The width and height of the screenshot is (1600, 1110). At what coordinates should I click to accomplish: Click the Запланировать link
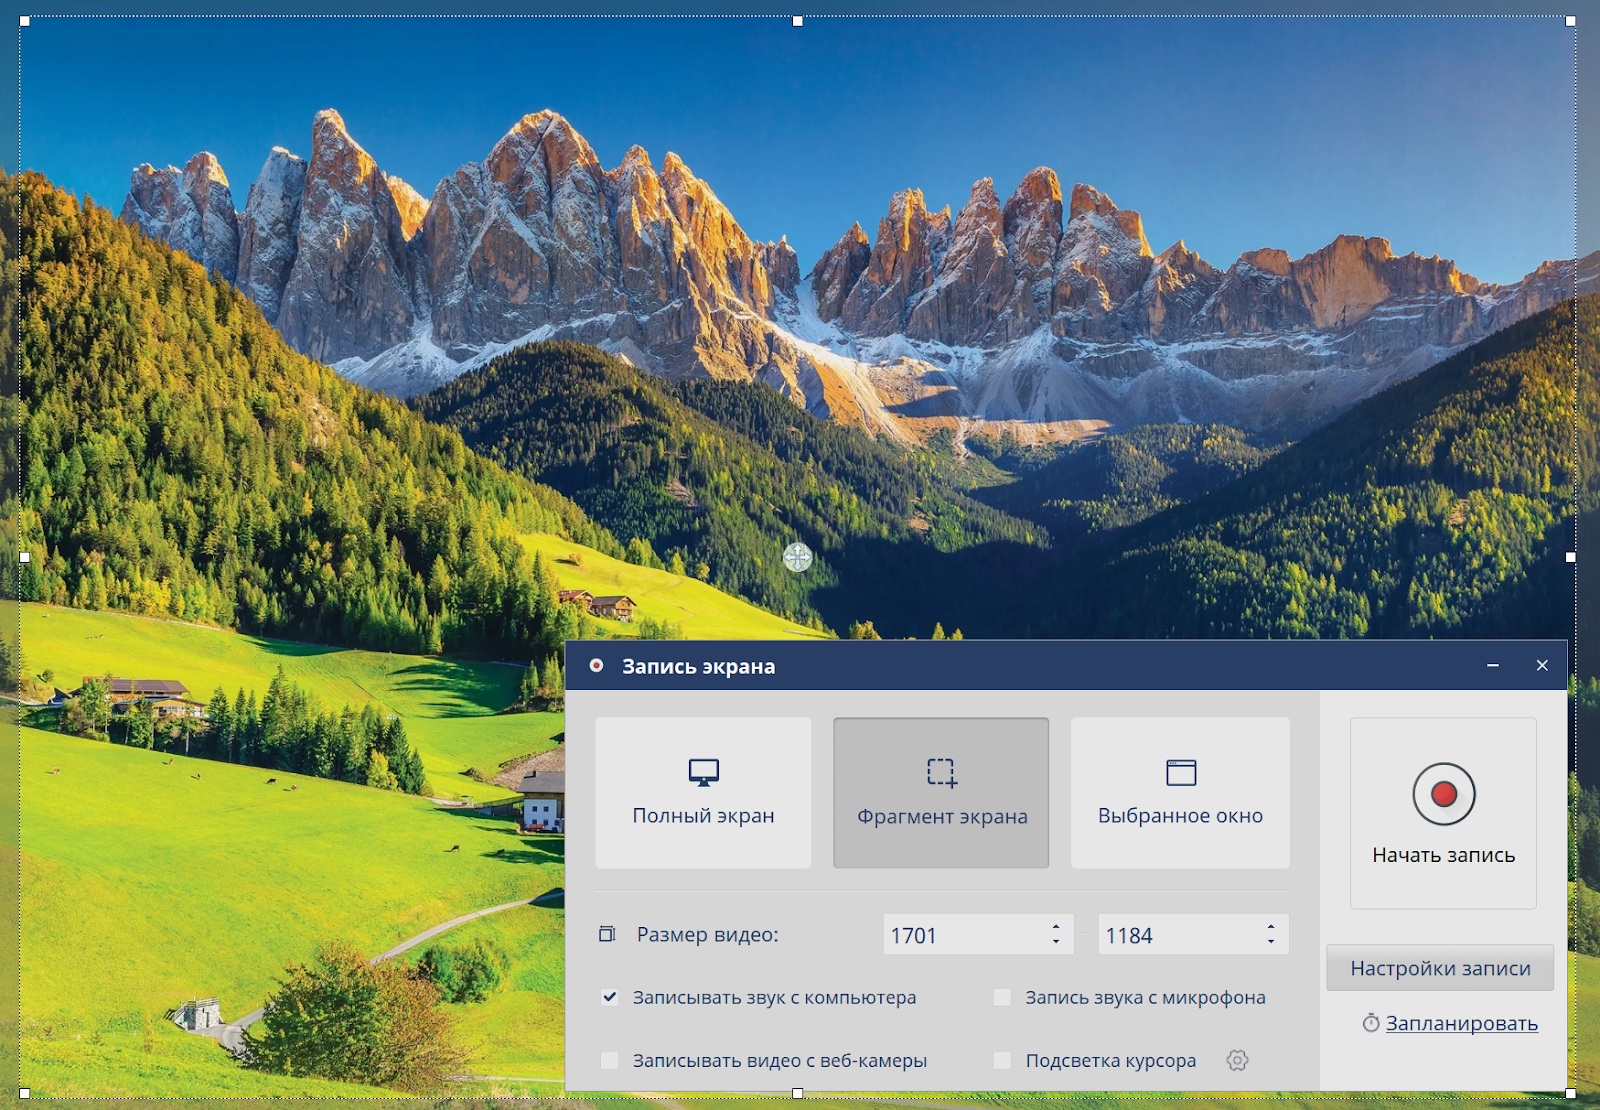[1461, 1023]
